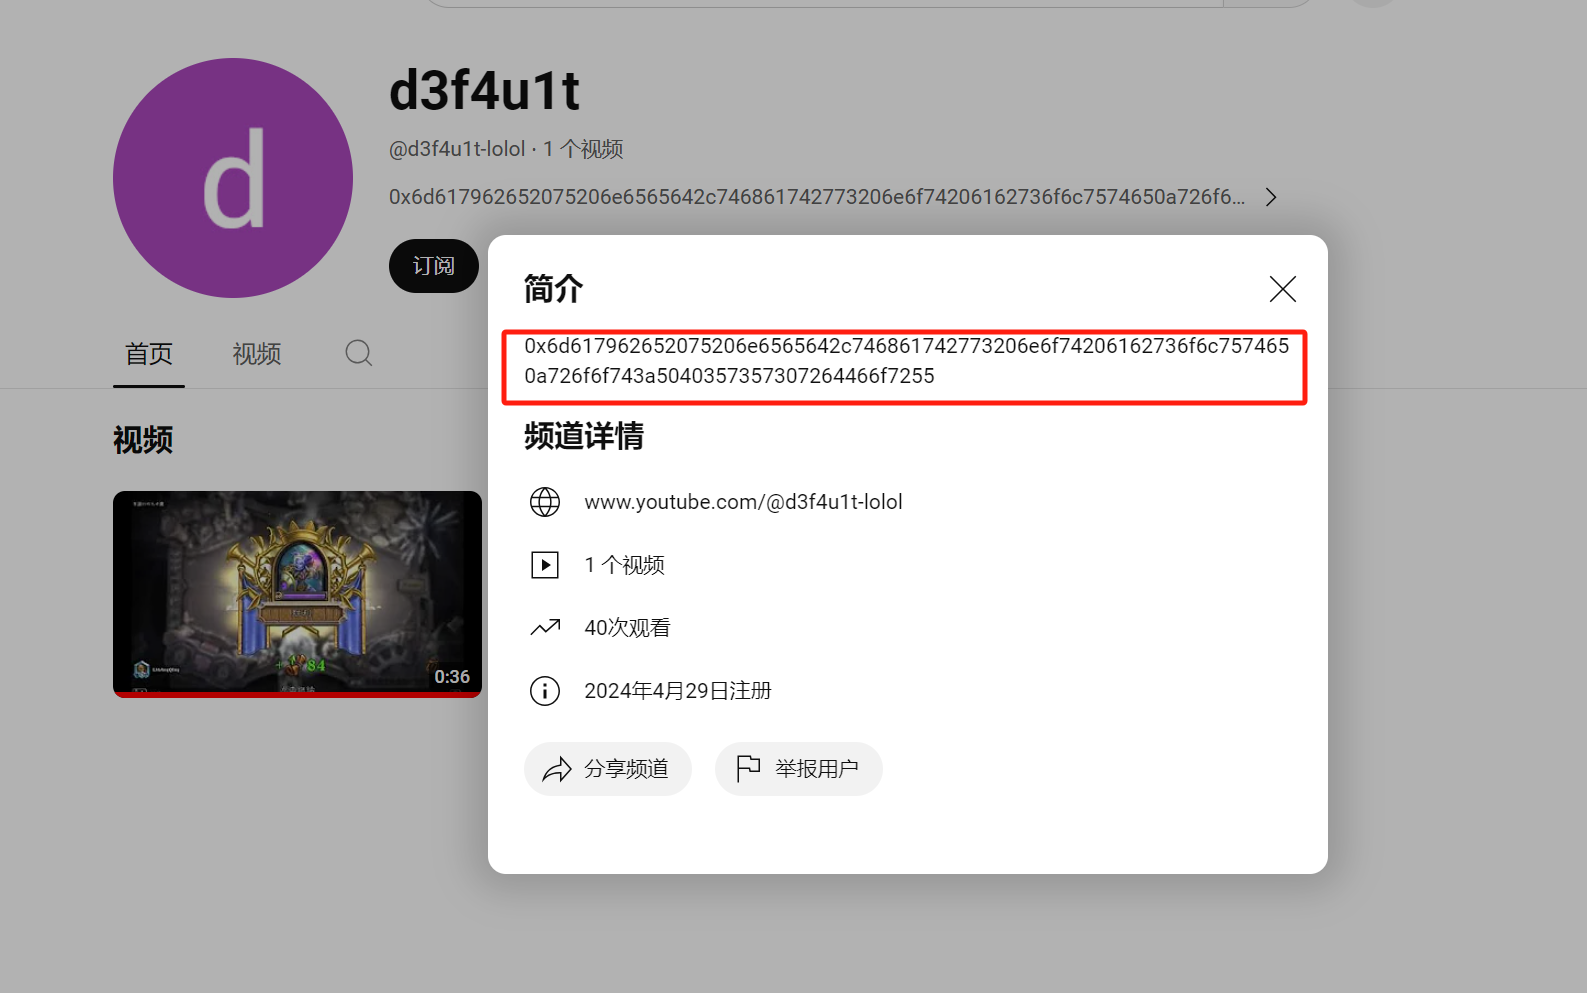Click the 0:36 duration badge on thumbnail
The height and width of the screenshot is (993, 1587).
[452, 677]
